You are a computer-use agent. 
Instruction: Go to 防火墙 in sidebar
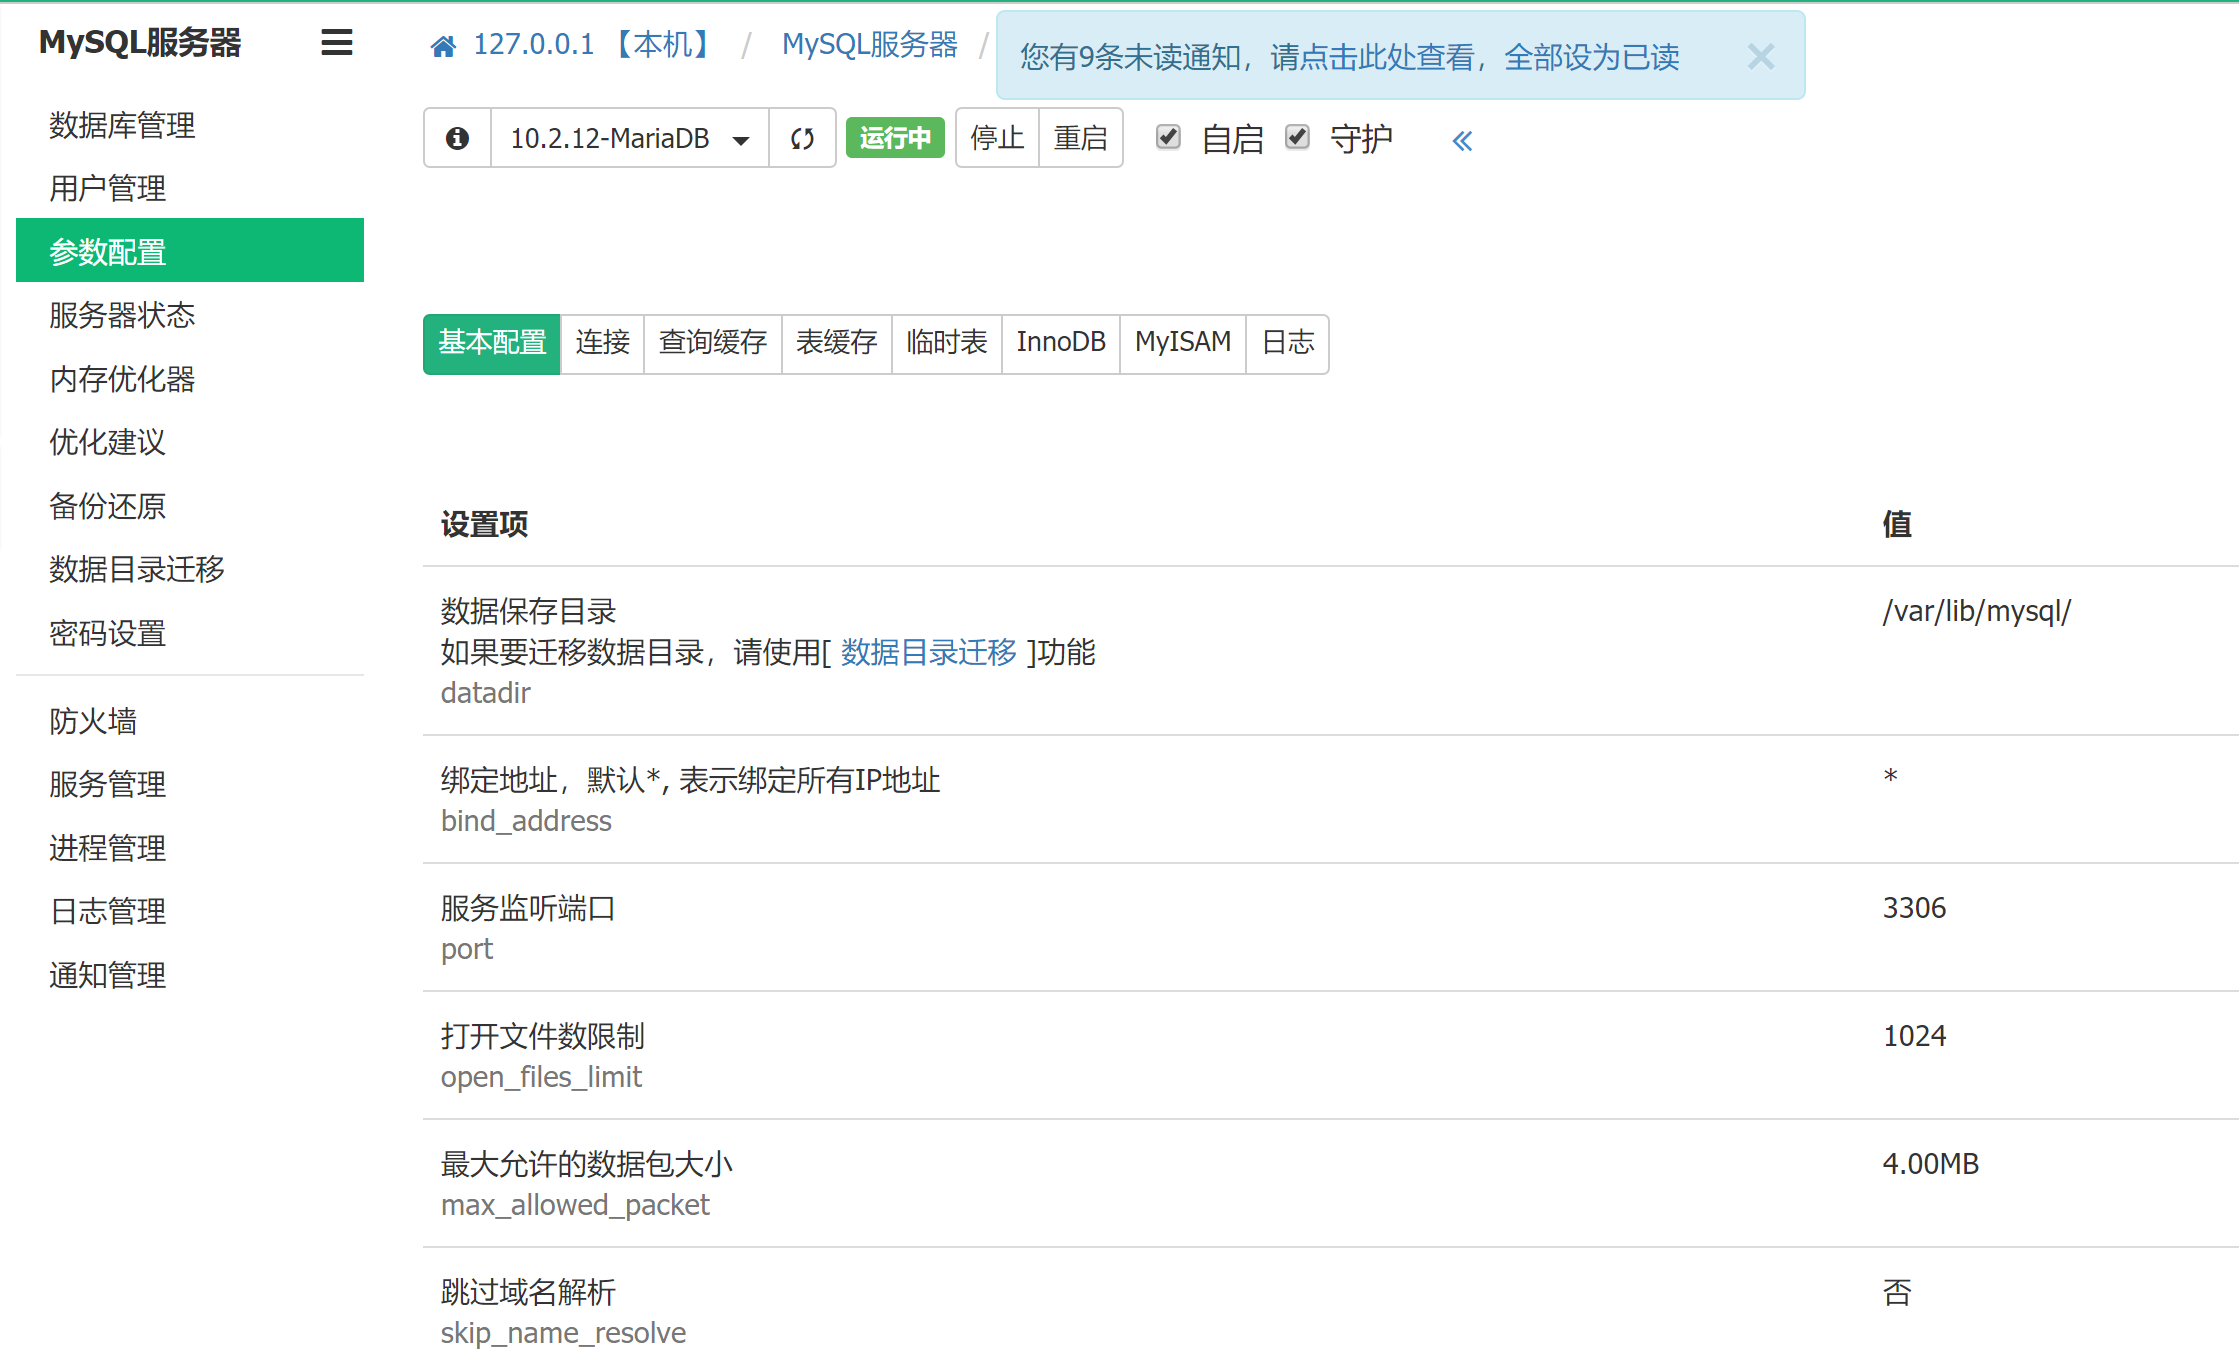pos(93,721)
